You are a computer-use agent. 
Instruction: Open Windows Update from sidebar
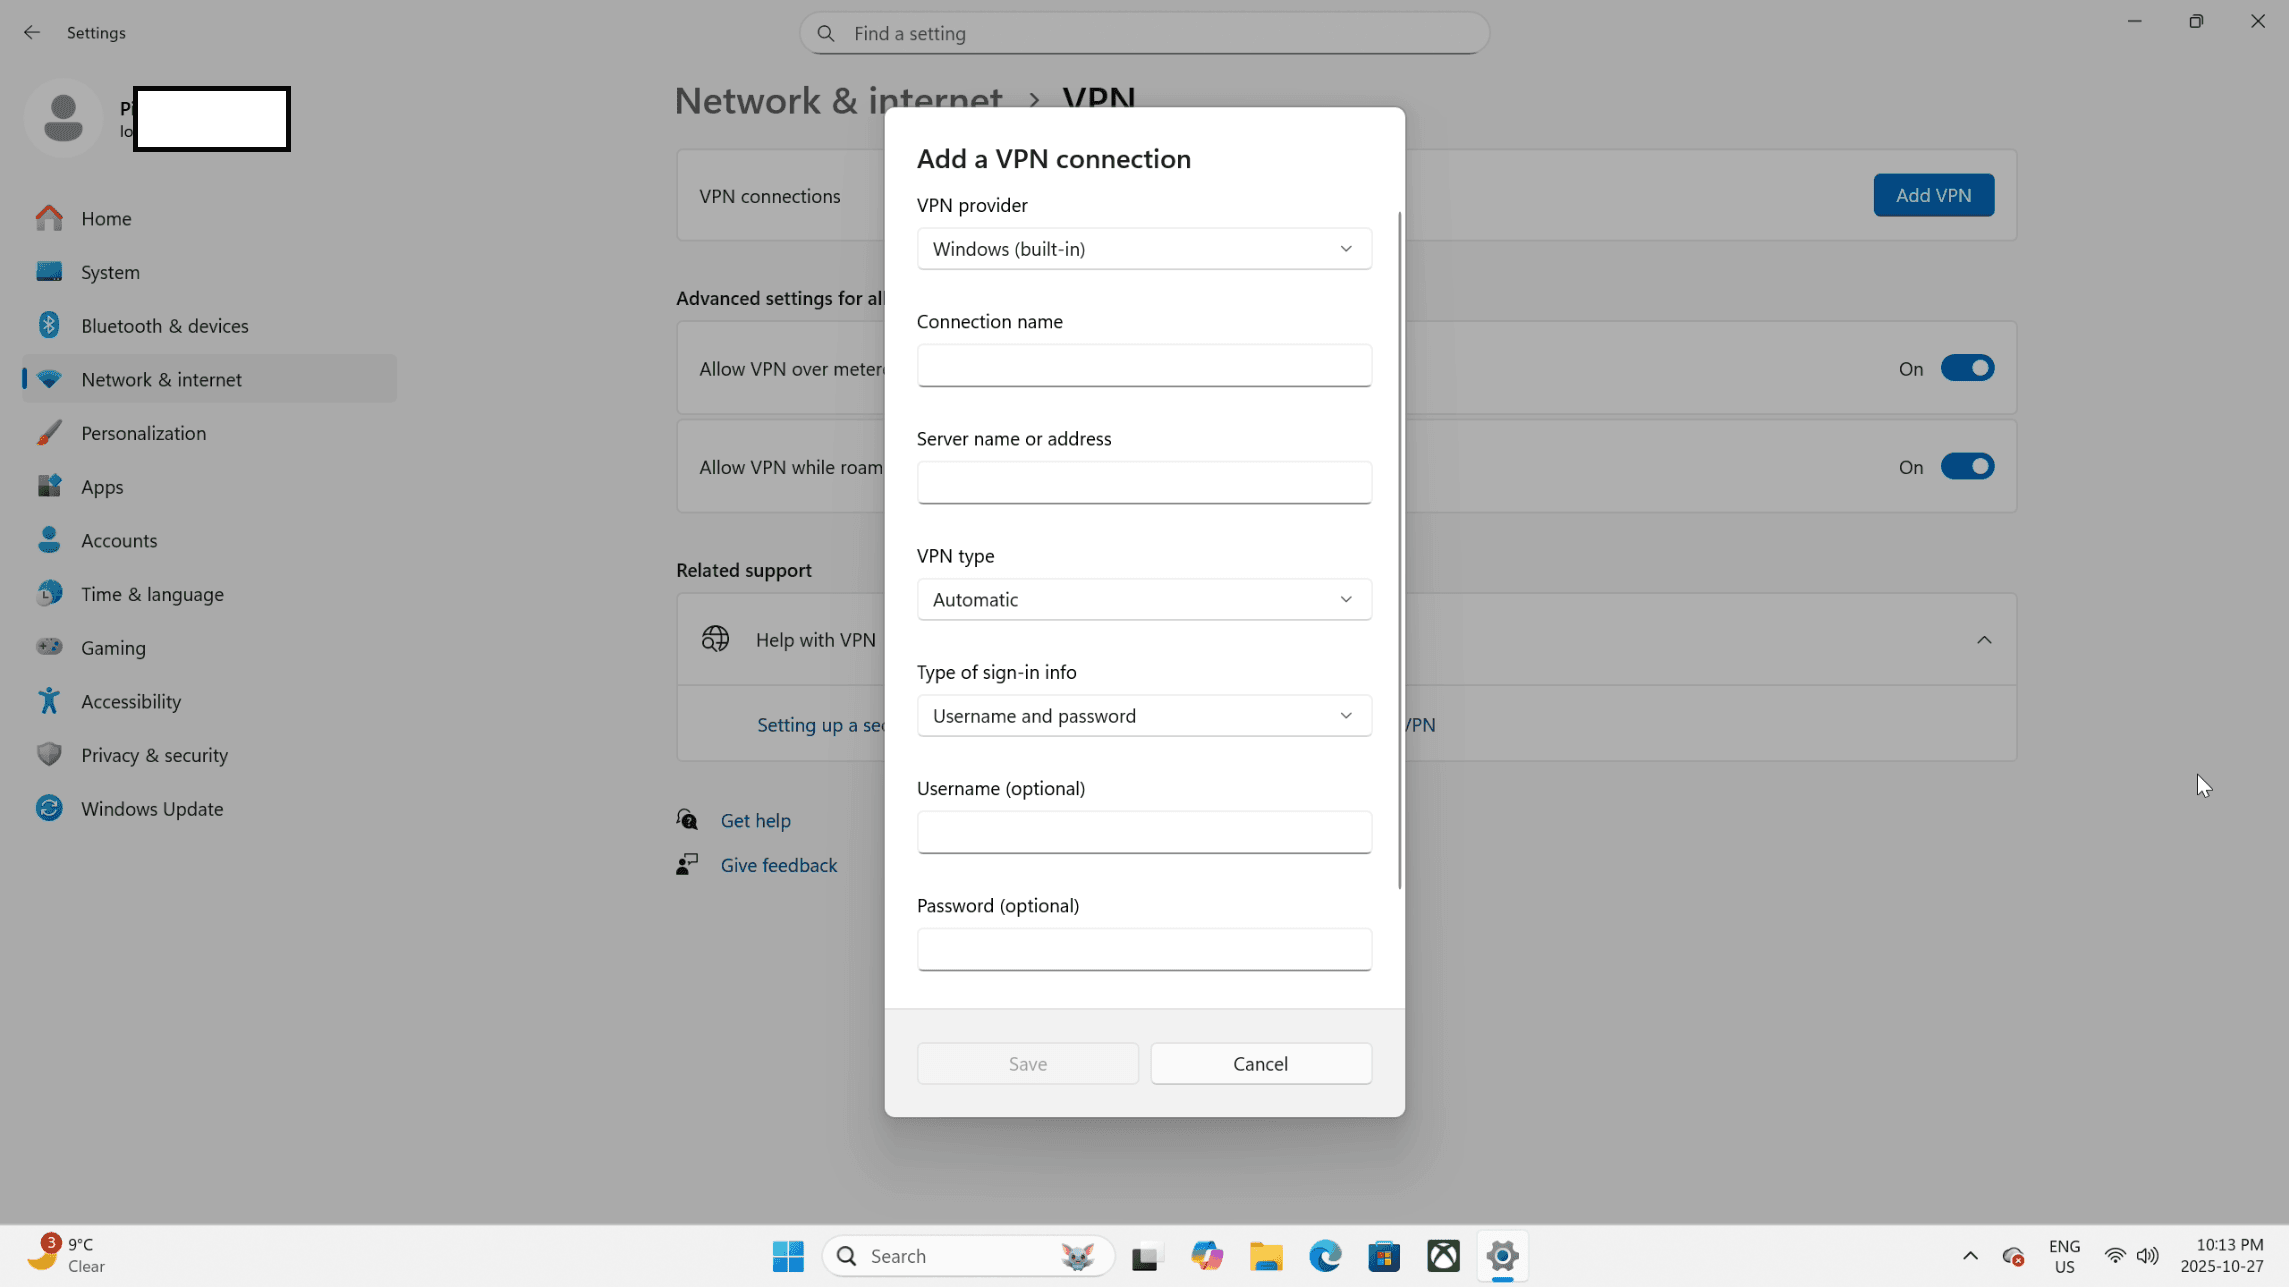151,808
